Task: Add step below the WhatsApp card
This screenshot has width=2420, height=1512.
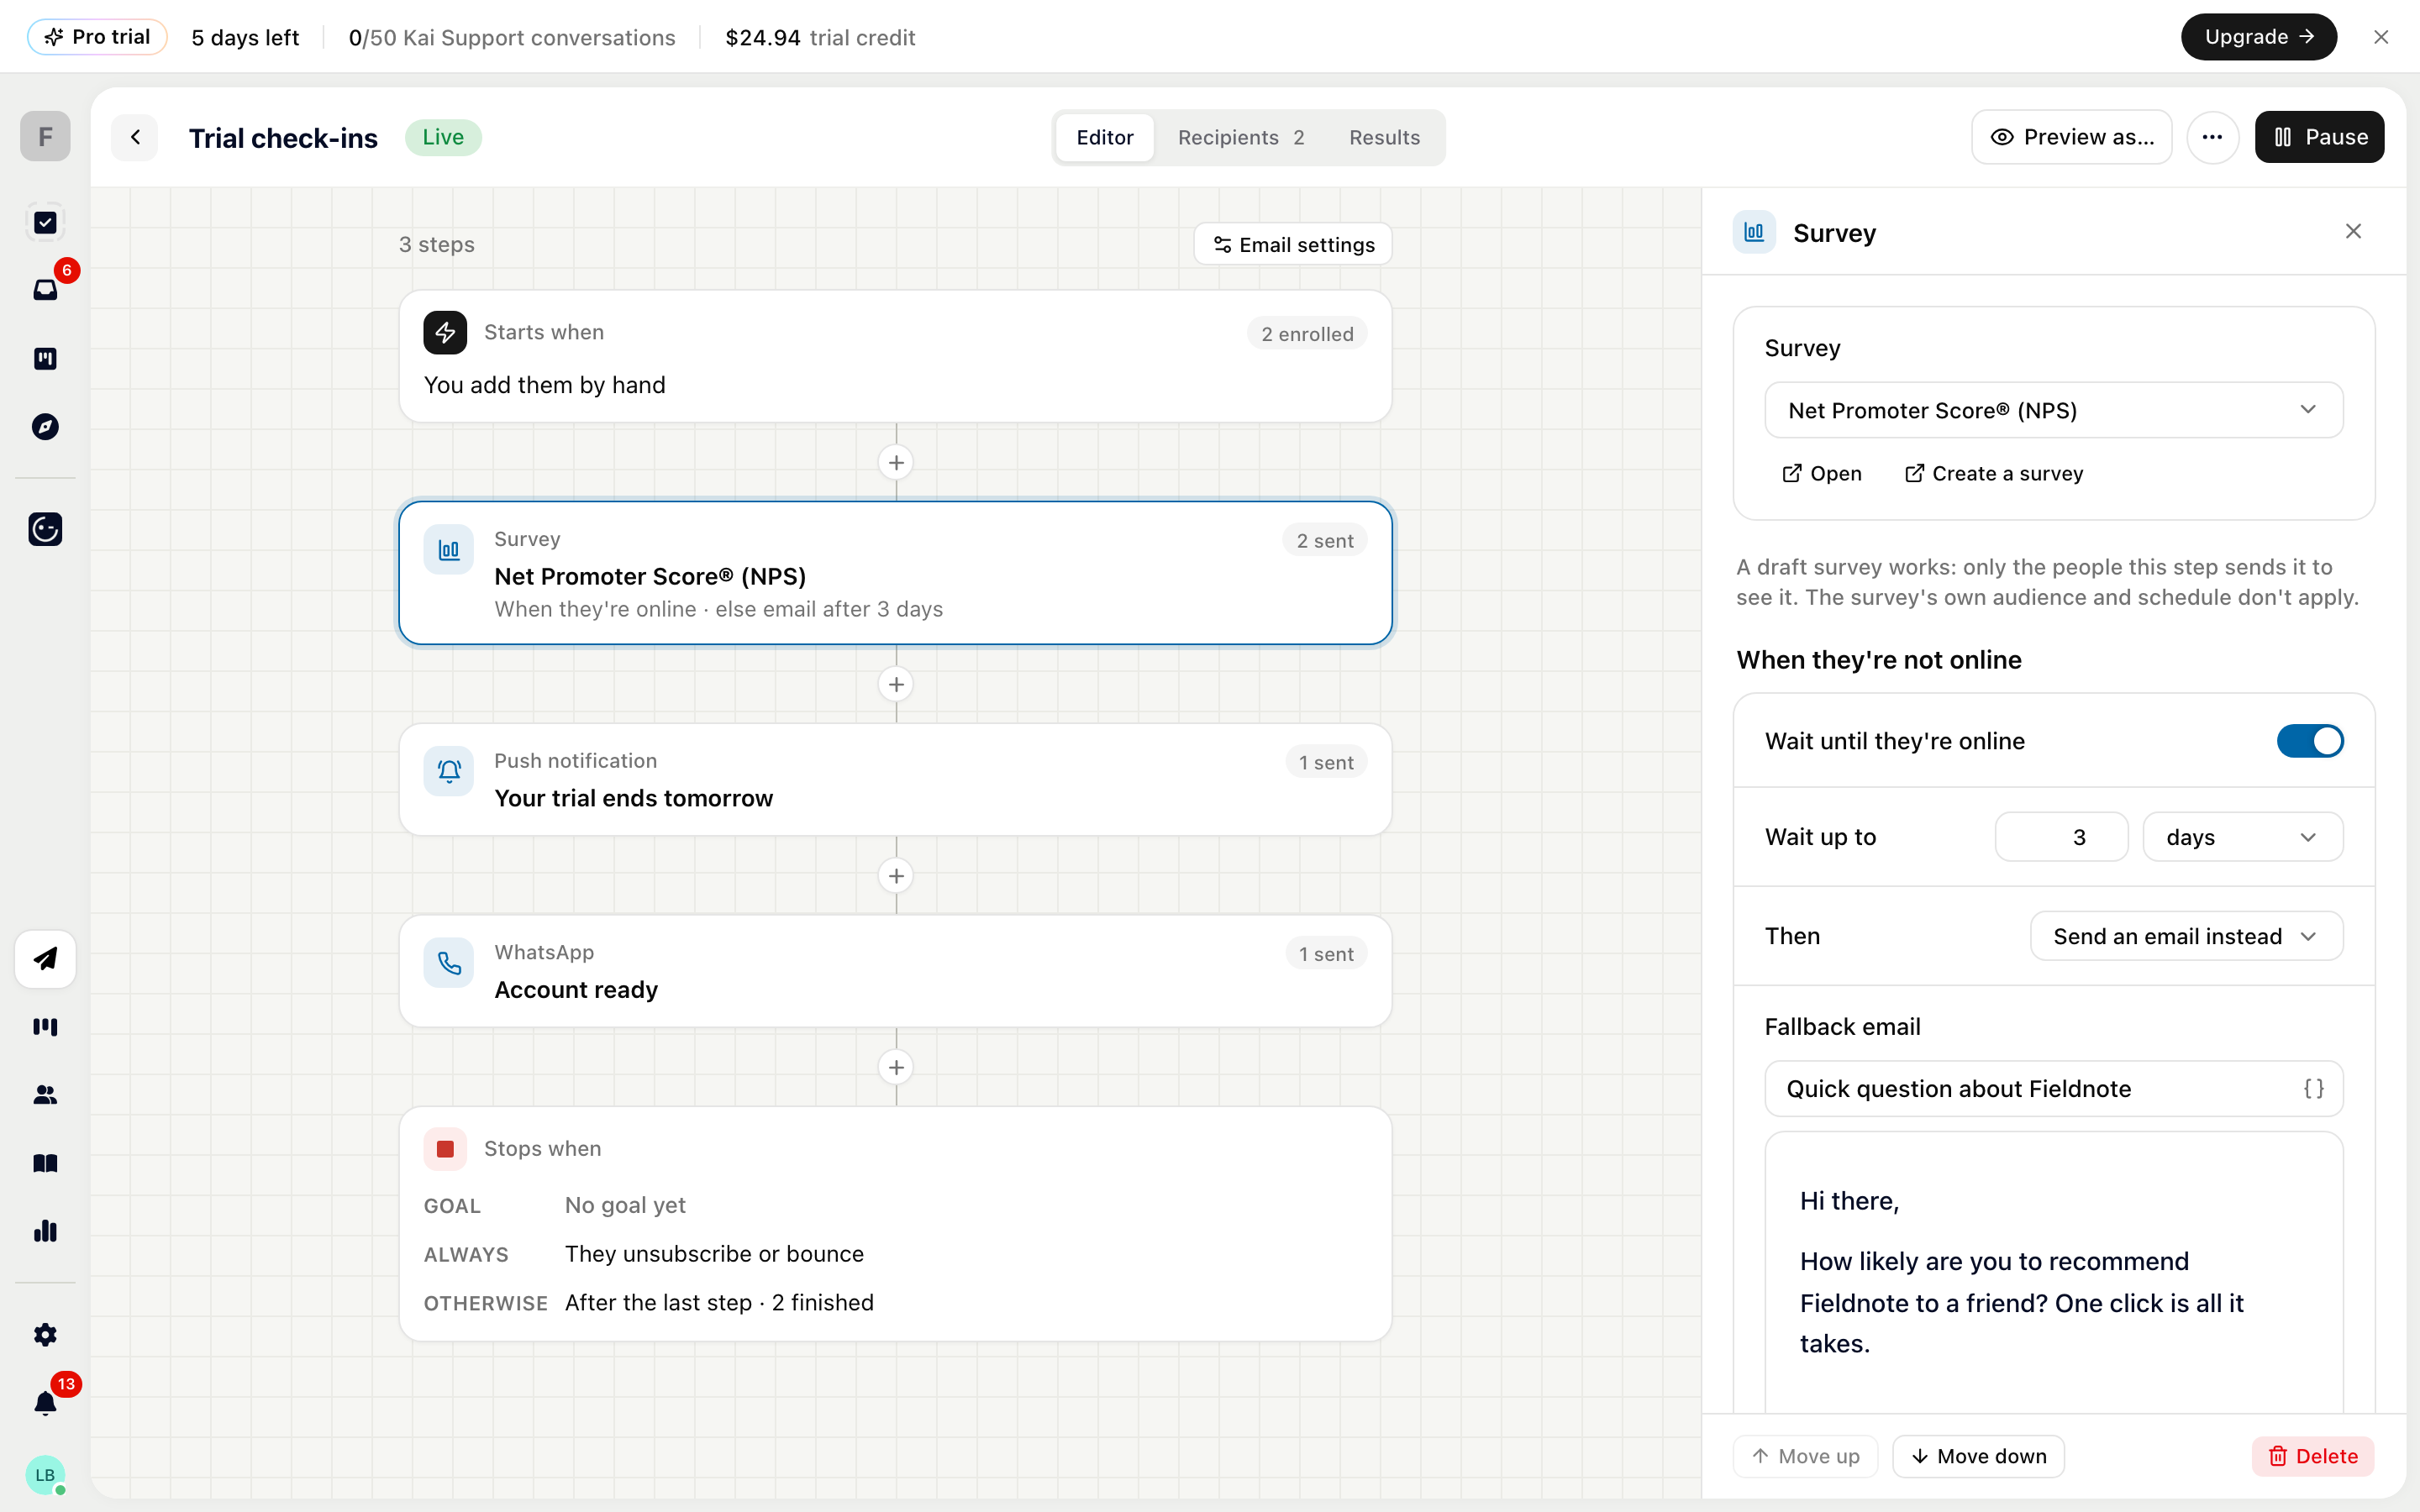Action: click(x=896, y=1068)
